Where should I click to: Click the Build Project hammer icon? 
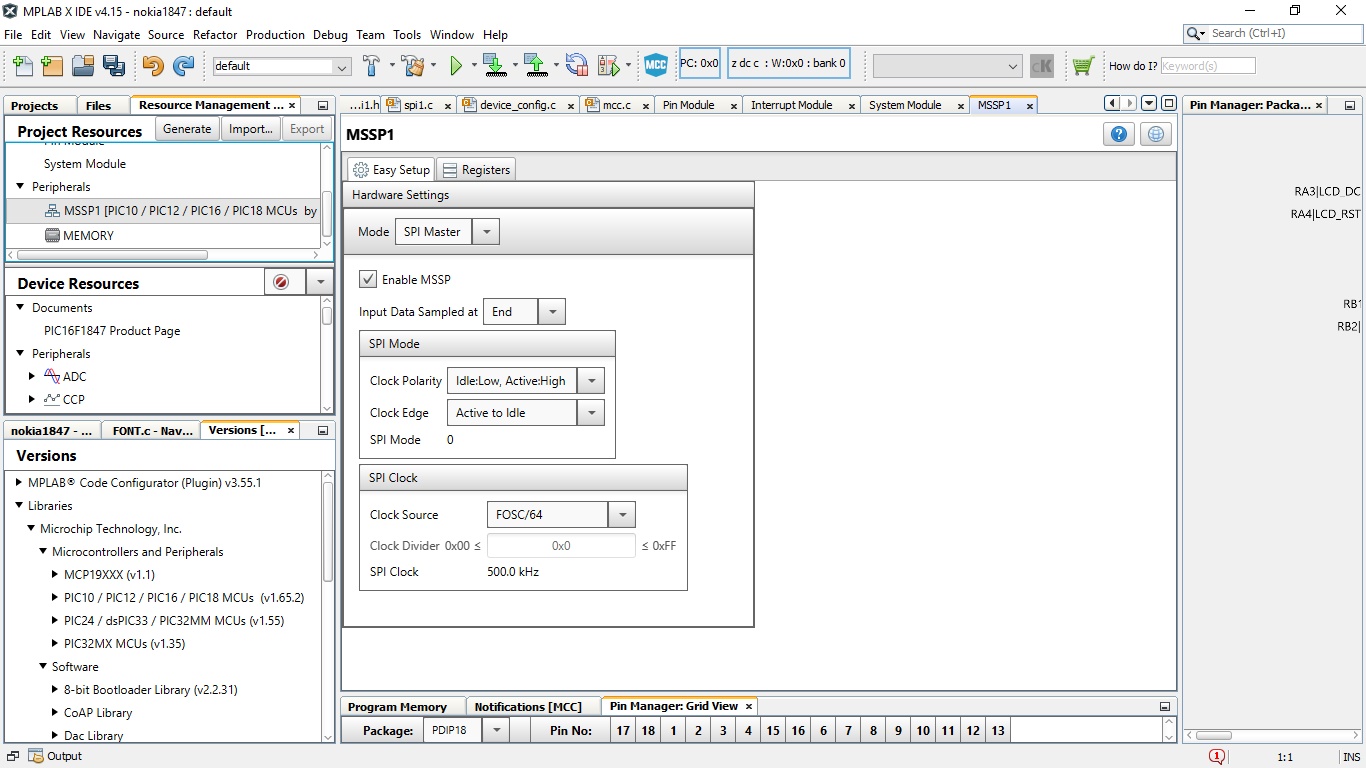(x=371, y=66)
